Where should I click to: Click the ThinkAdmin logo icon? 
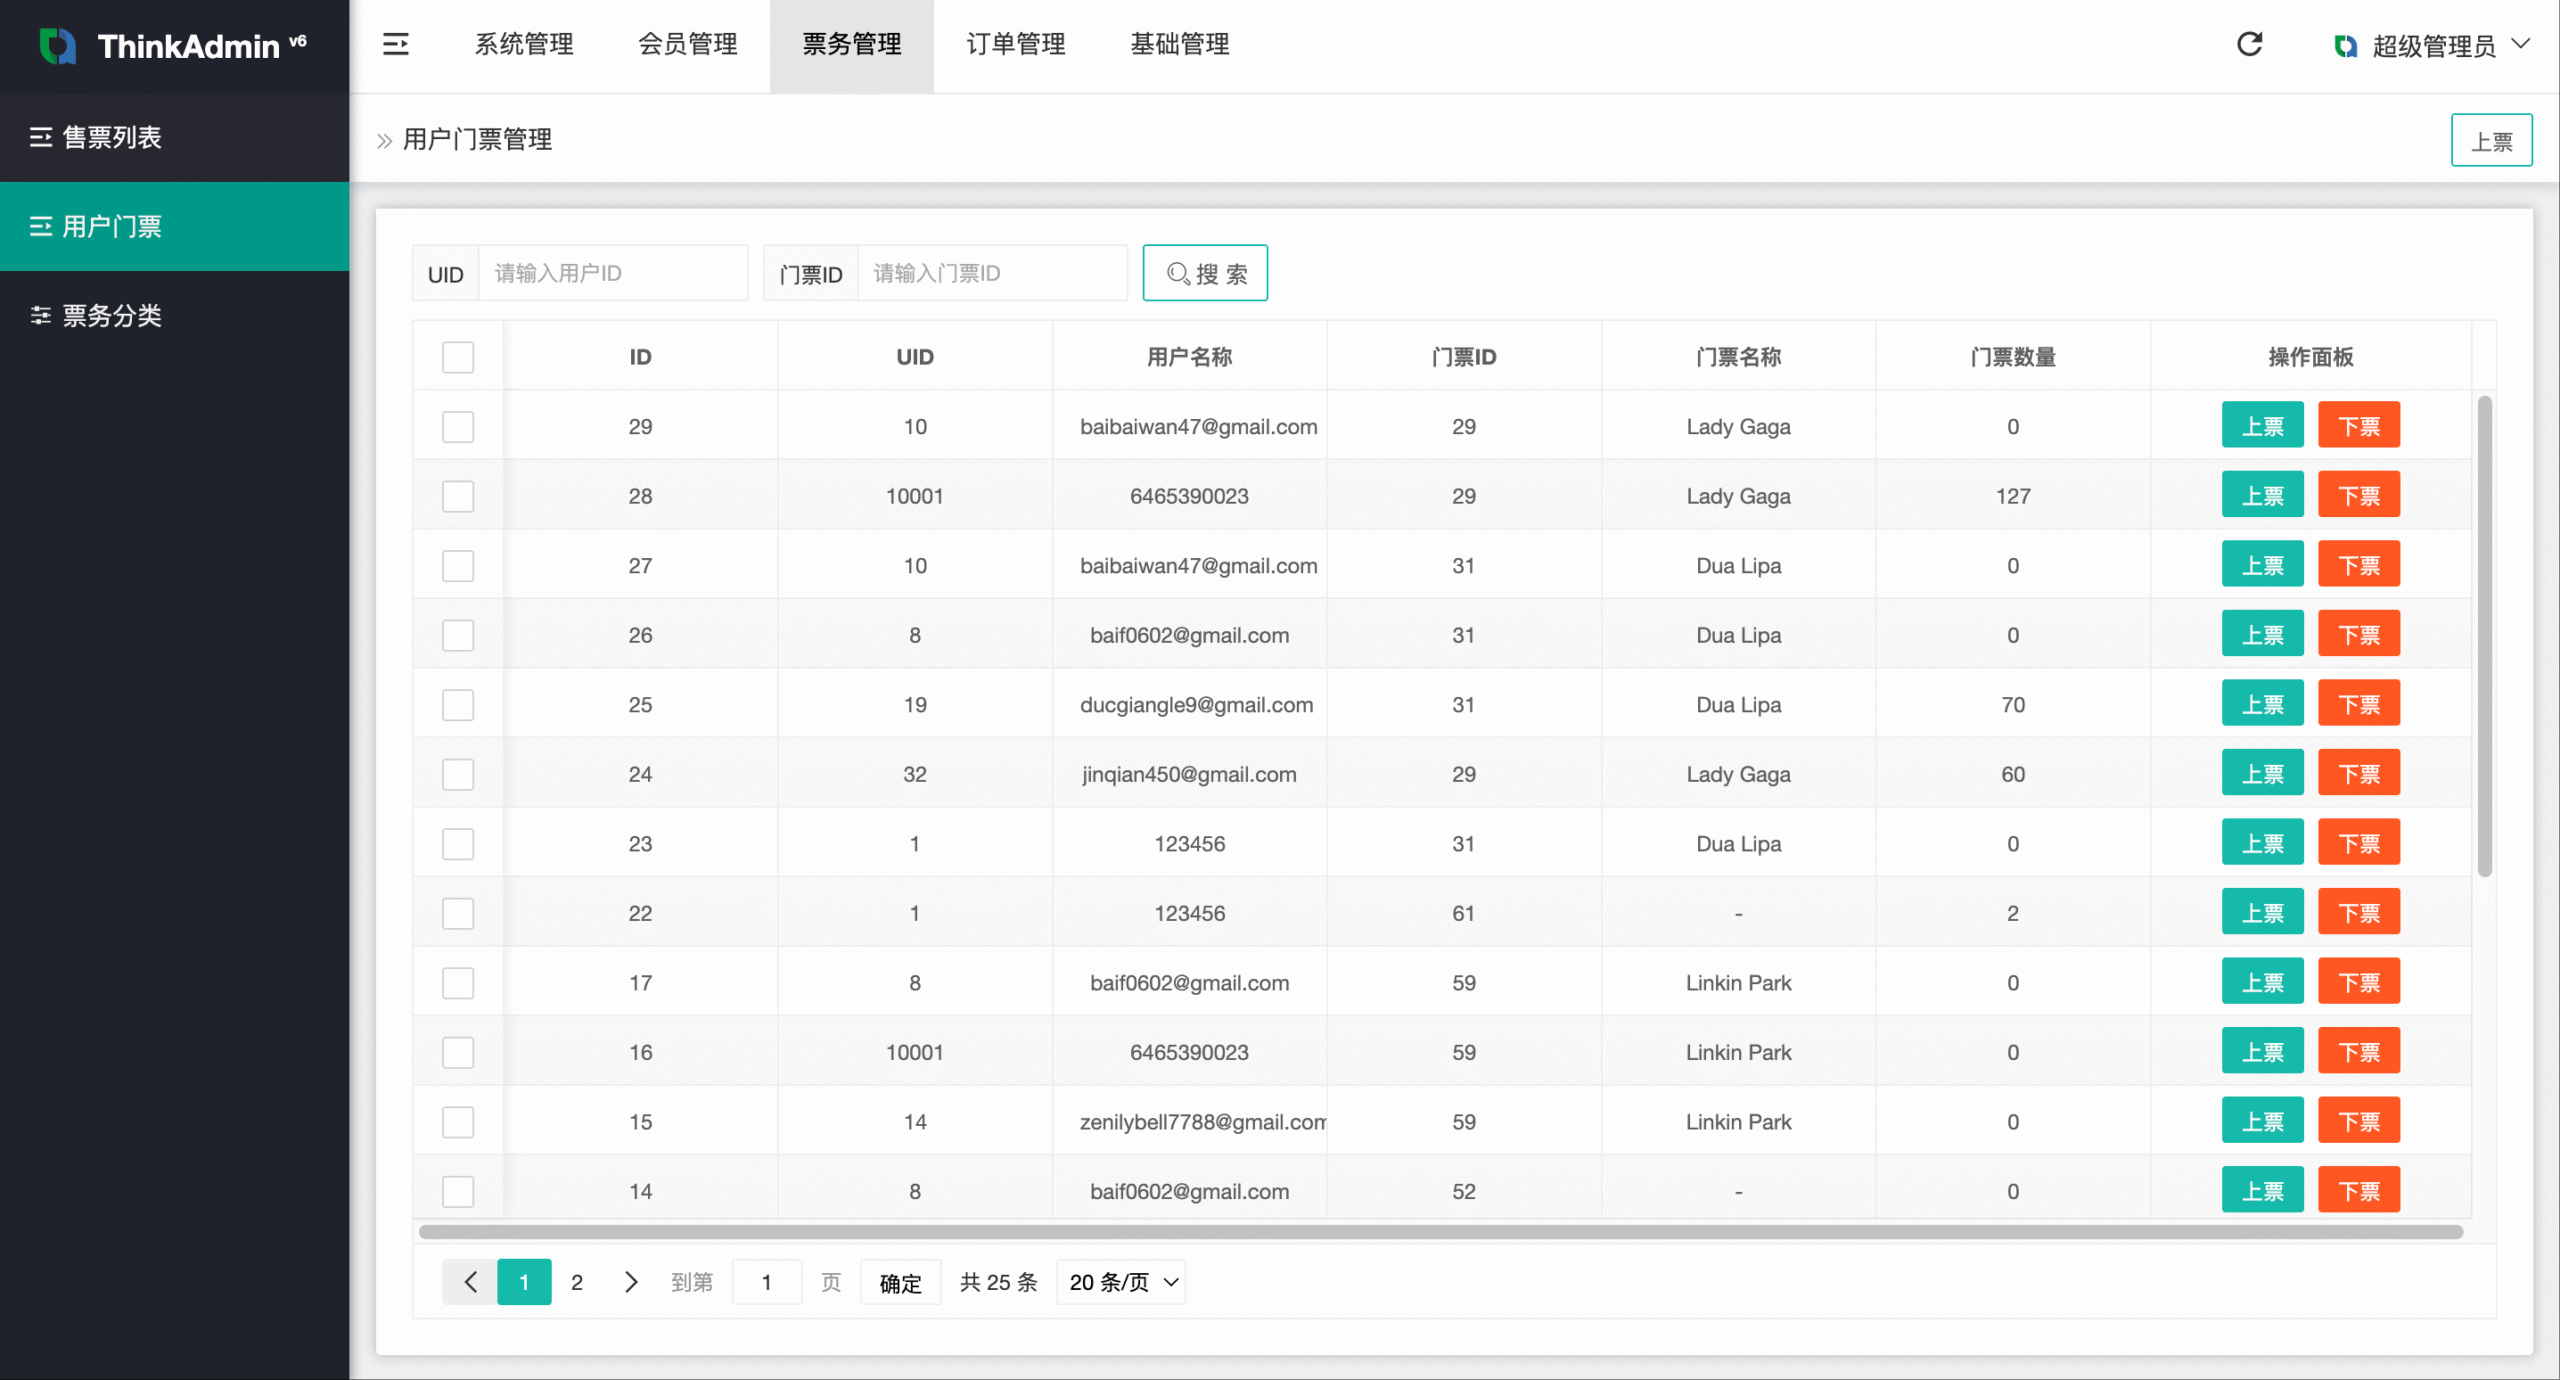(x=57, y=46)
